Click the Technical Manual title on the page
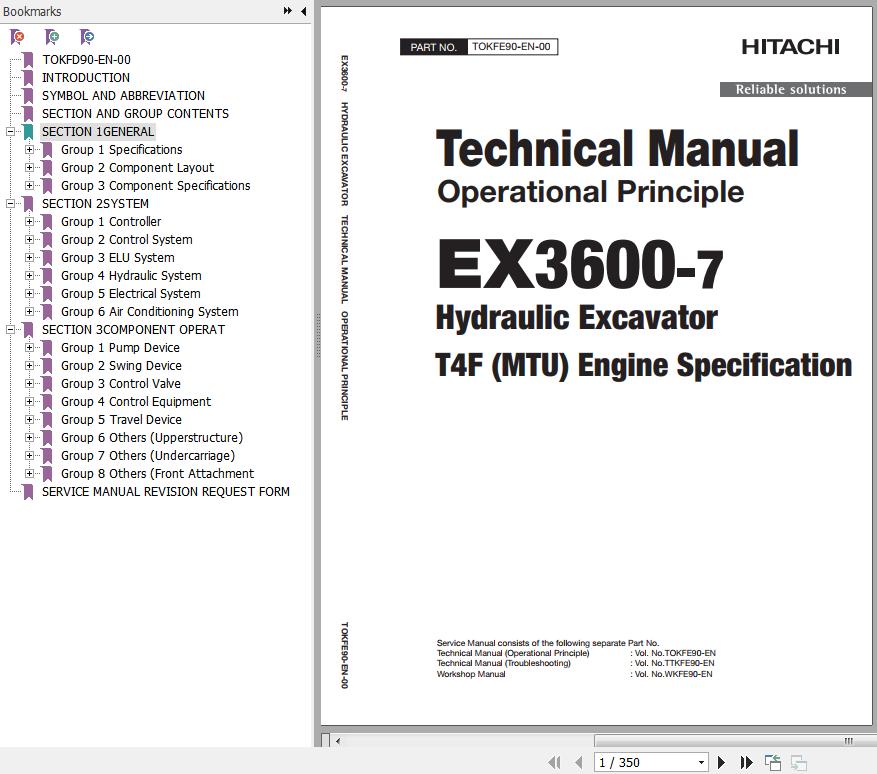Viewport: 877px width, 774px height. [617, 149]
